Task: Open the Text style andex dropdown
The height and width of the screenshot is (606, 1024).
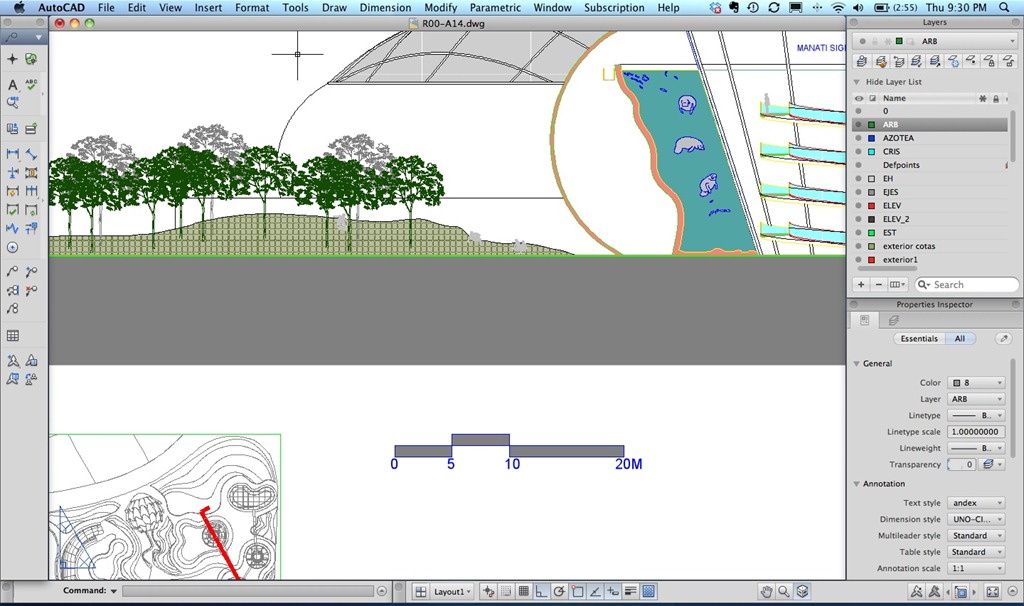Action: 976,503
